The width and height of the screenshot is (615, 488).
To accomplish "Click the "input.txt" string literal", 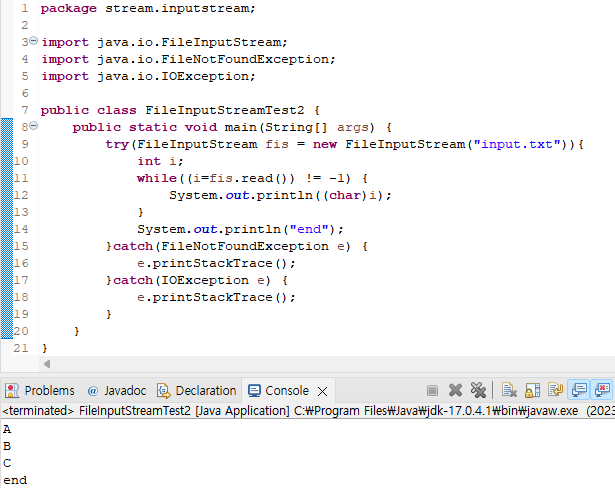I will (517, 144).
